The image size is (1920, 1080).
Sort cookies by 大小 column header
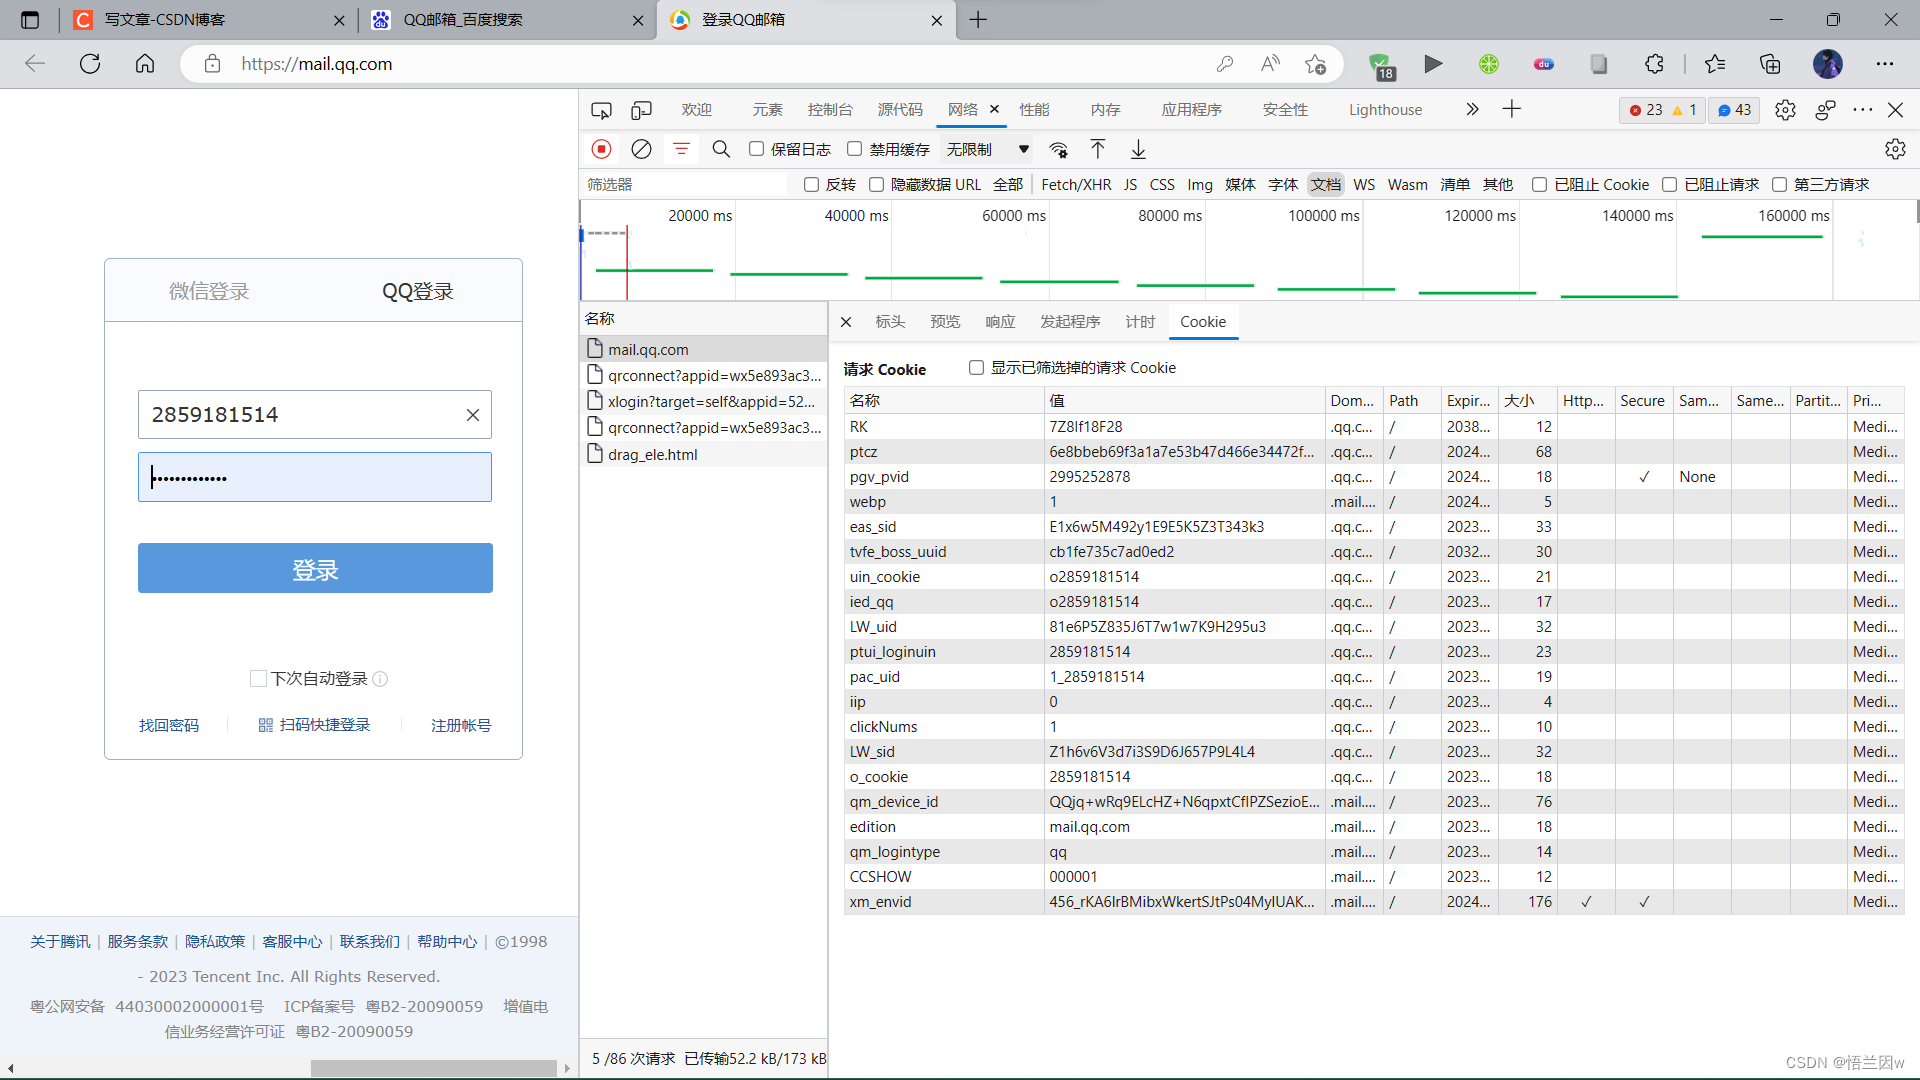pyautogui.click(x=1526, y=401)
